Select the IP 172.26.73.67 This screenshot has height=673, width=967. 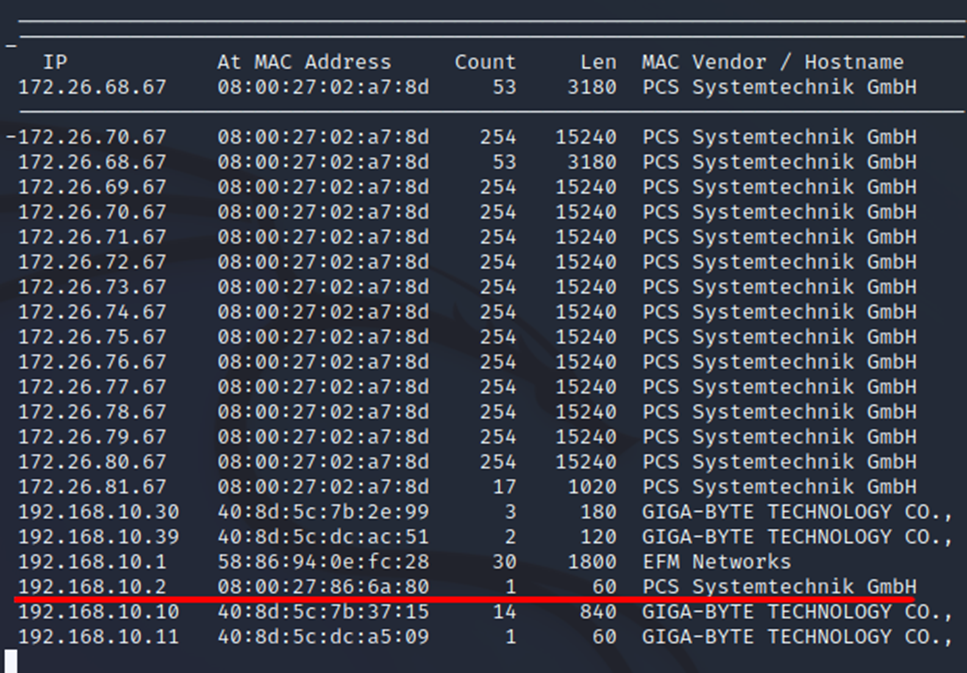coord(93,287)
